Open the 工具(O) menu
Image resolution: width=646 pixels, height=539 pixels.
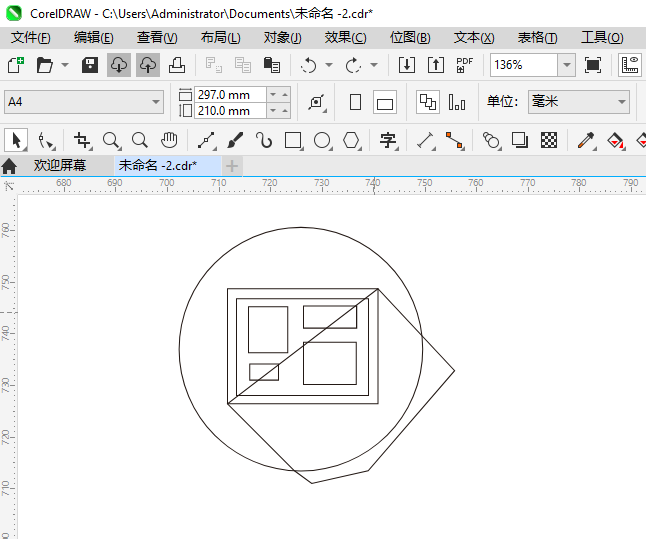tap(602, 38)
